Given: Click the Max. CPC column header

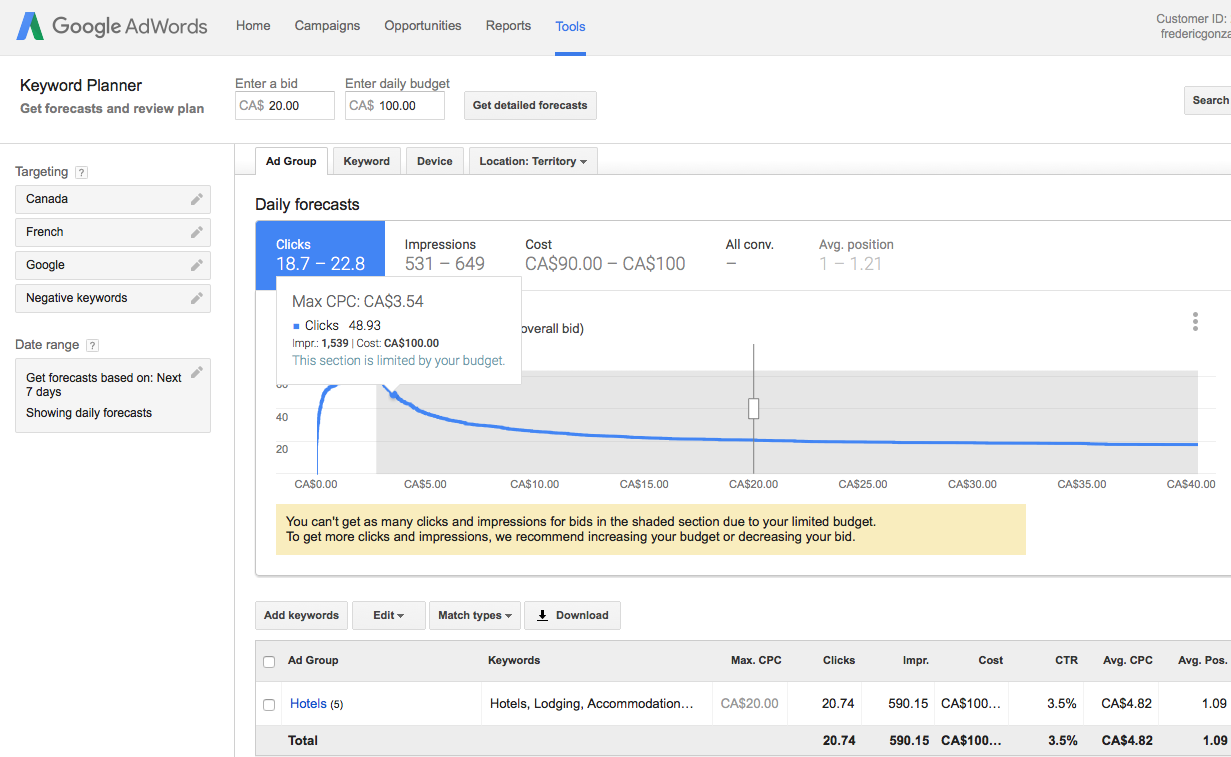Looking at the screenshot, I should click(756, 661).
